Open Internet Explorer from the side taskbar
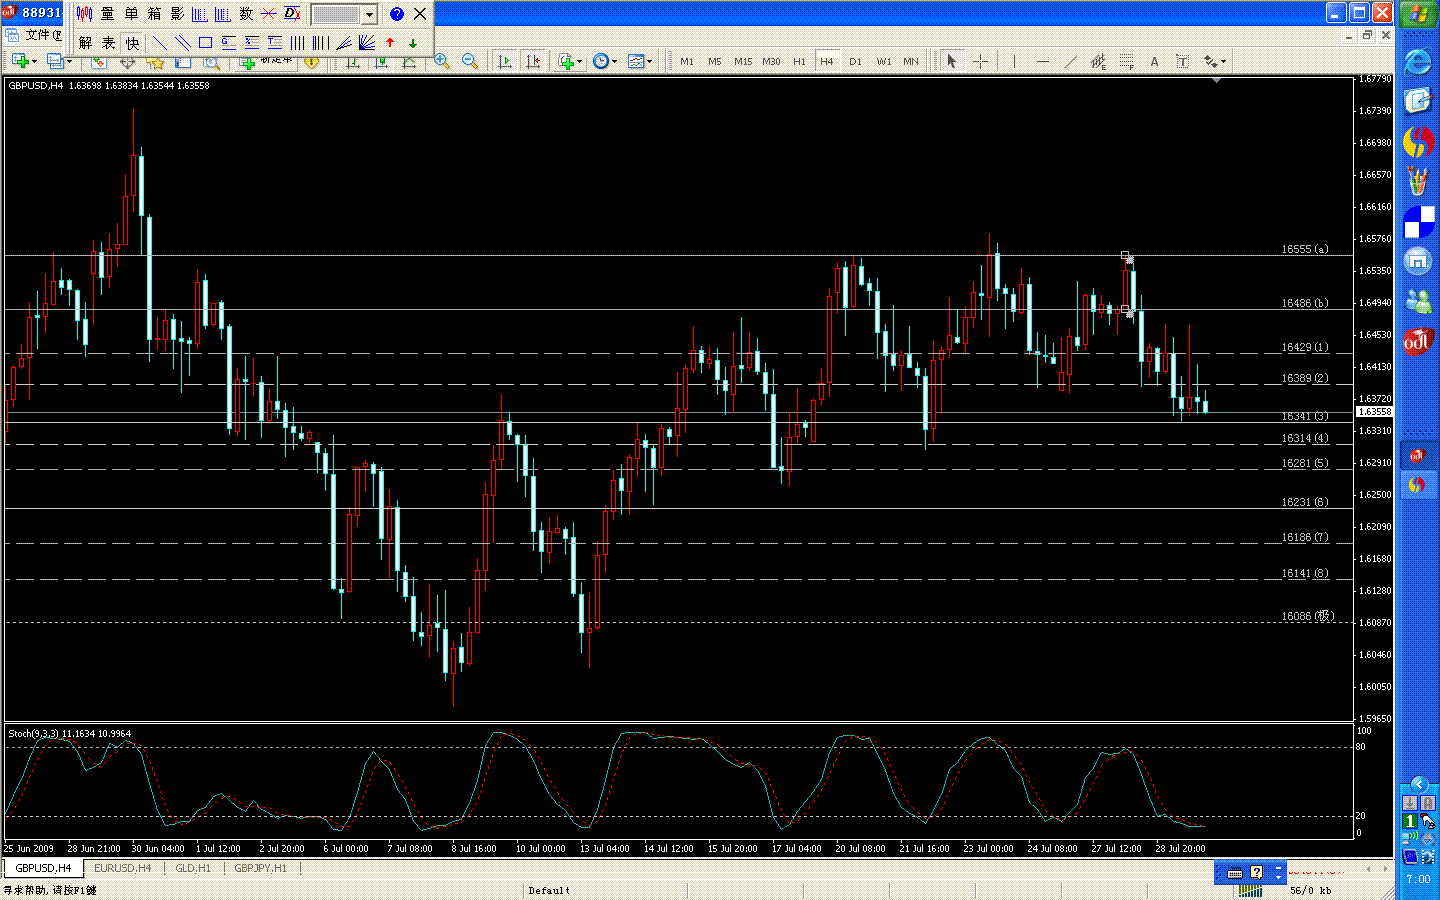Image resolution: width=1440 pixels, height=900 pixels. pos(1418,62)
